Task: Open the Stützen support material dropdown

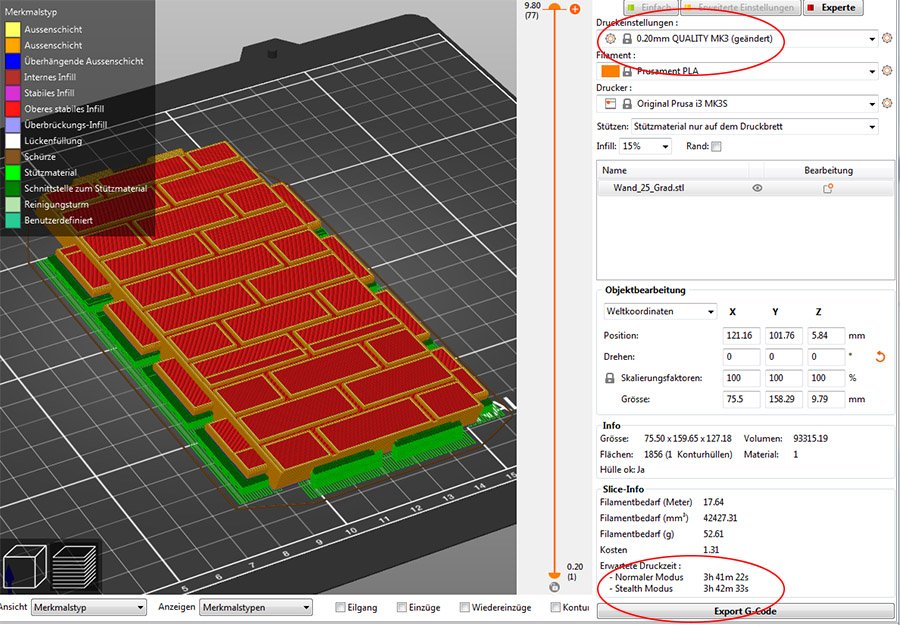Action: click(x=754, y=127)
